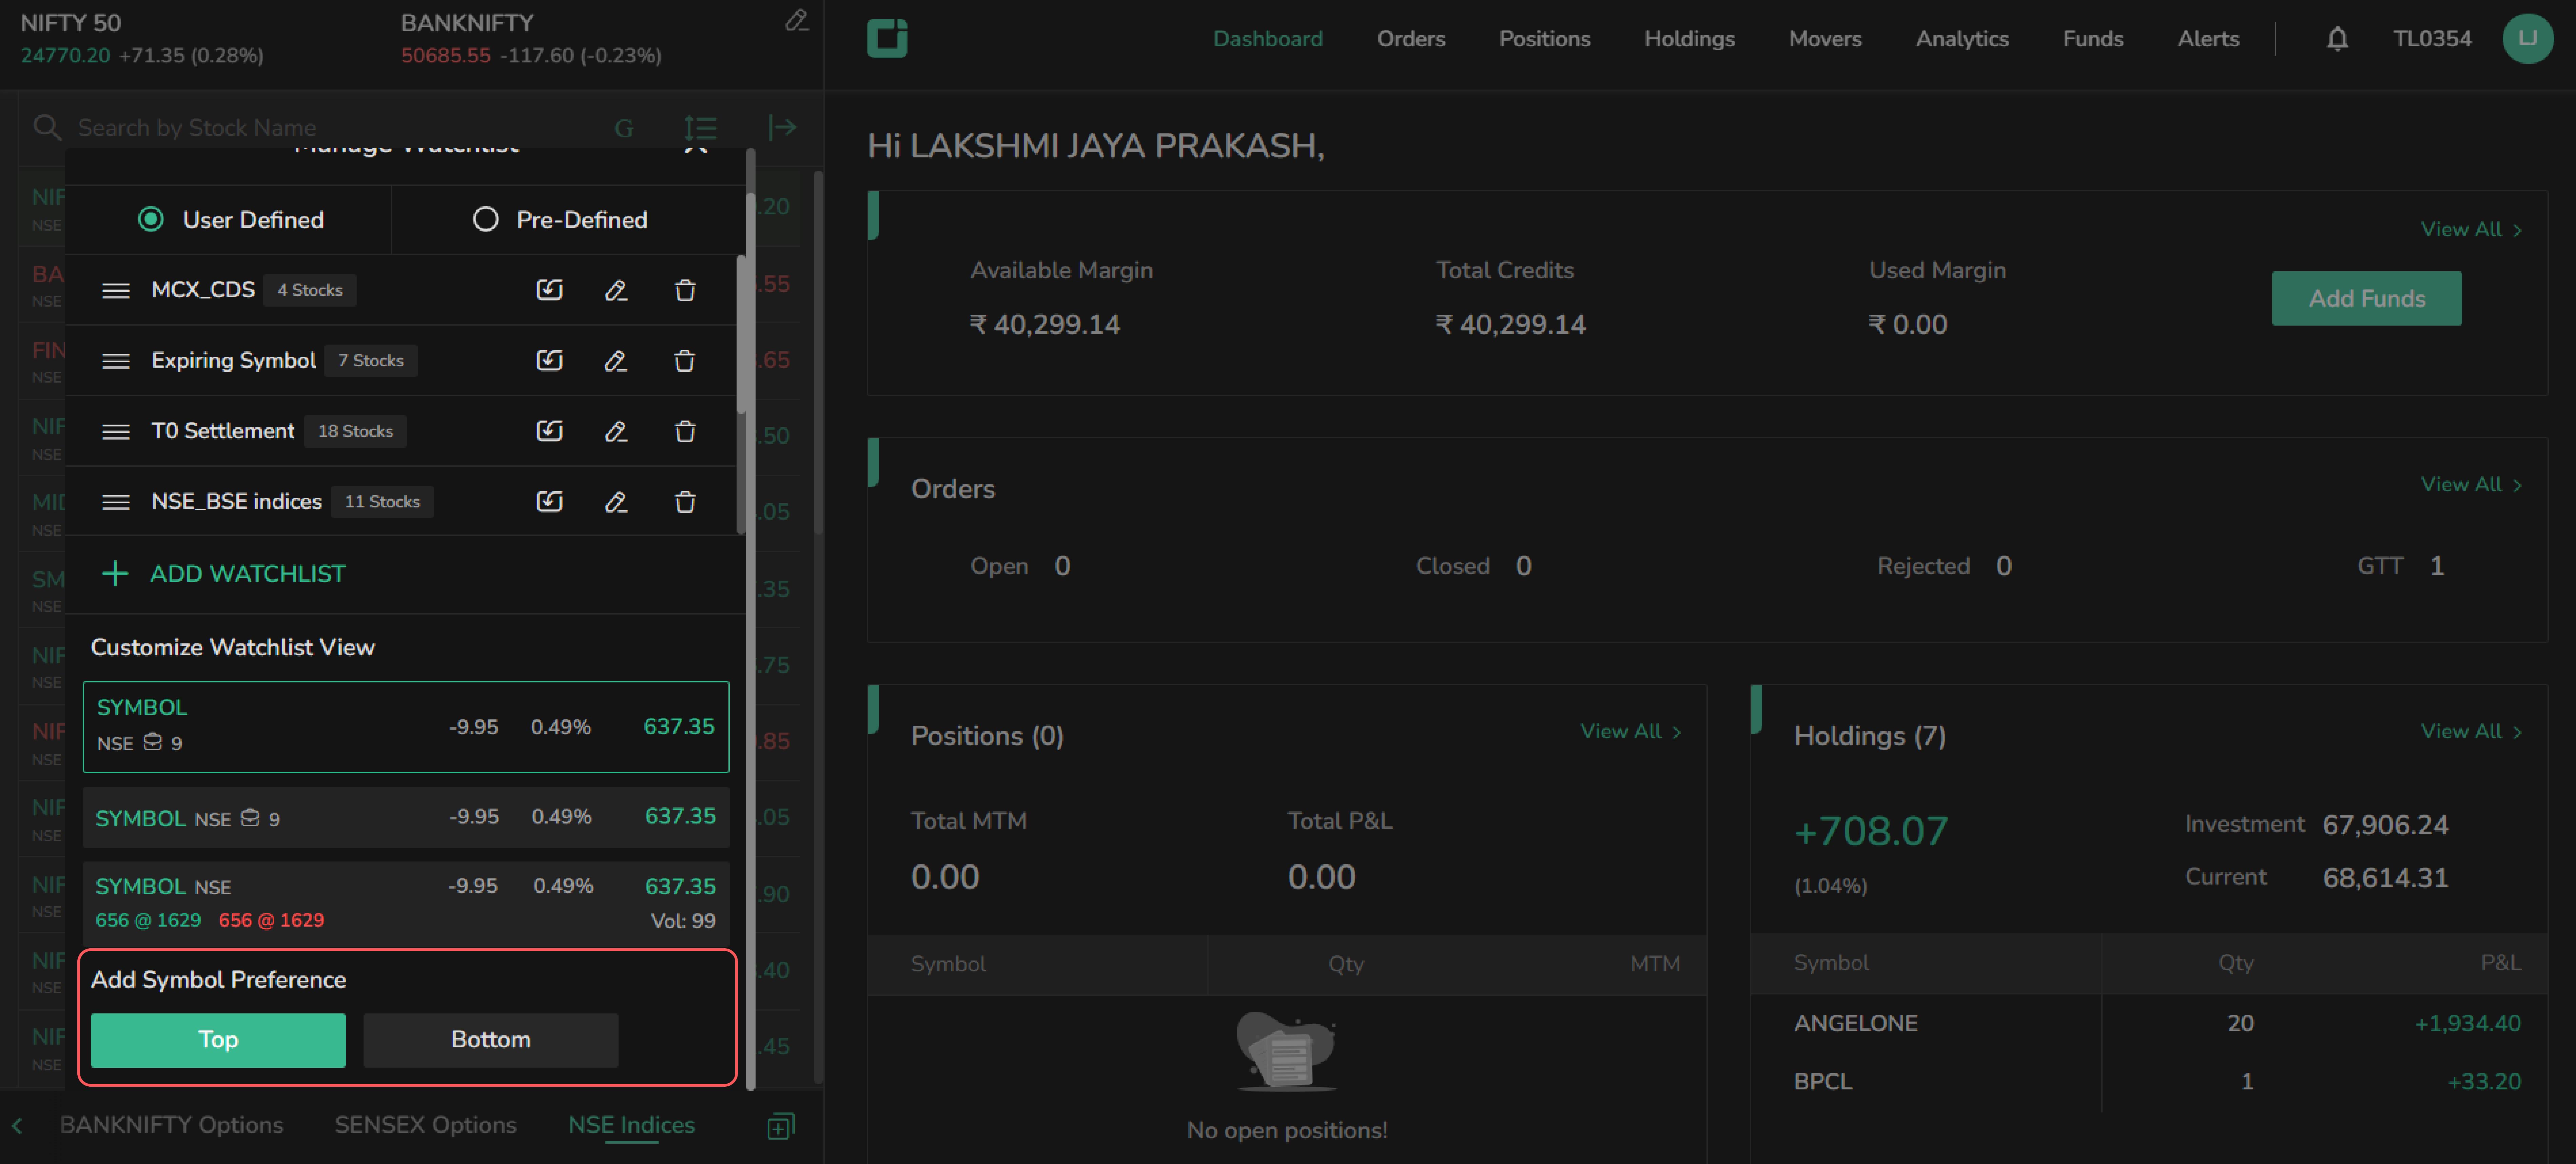This screenshot has width=2576, height=1164.
Task: Click the watchlist panel scrollbar
Action: (818, 352)
